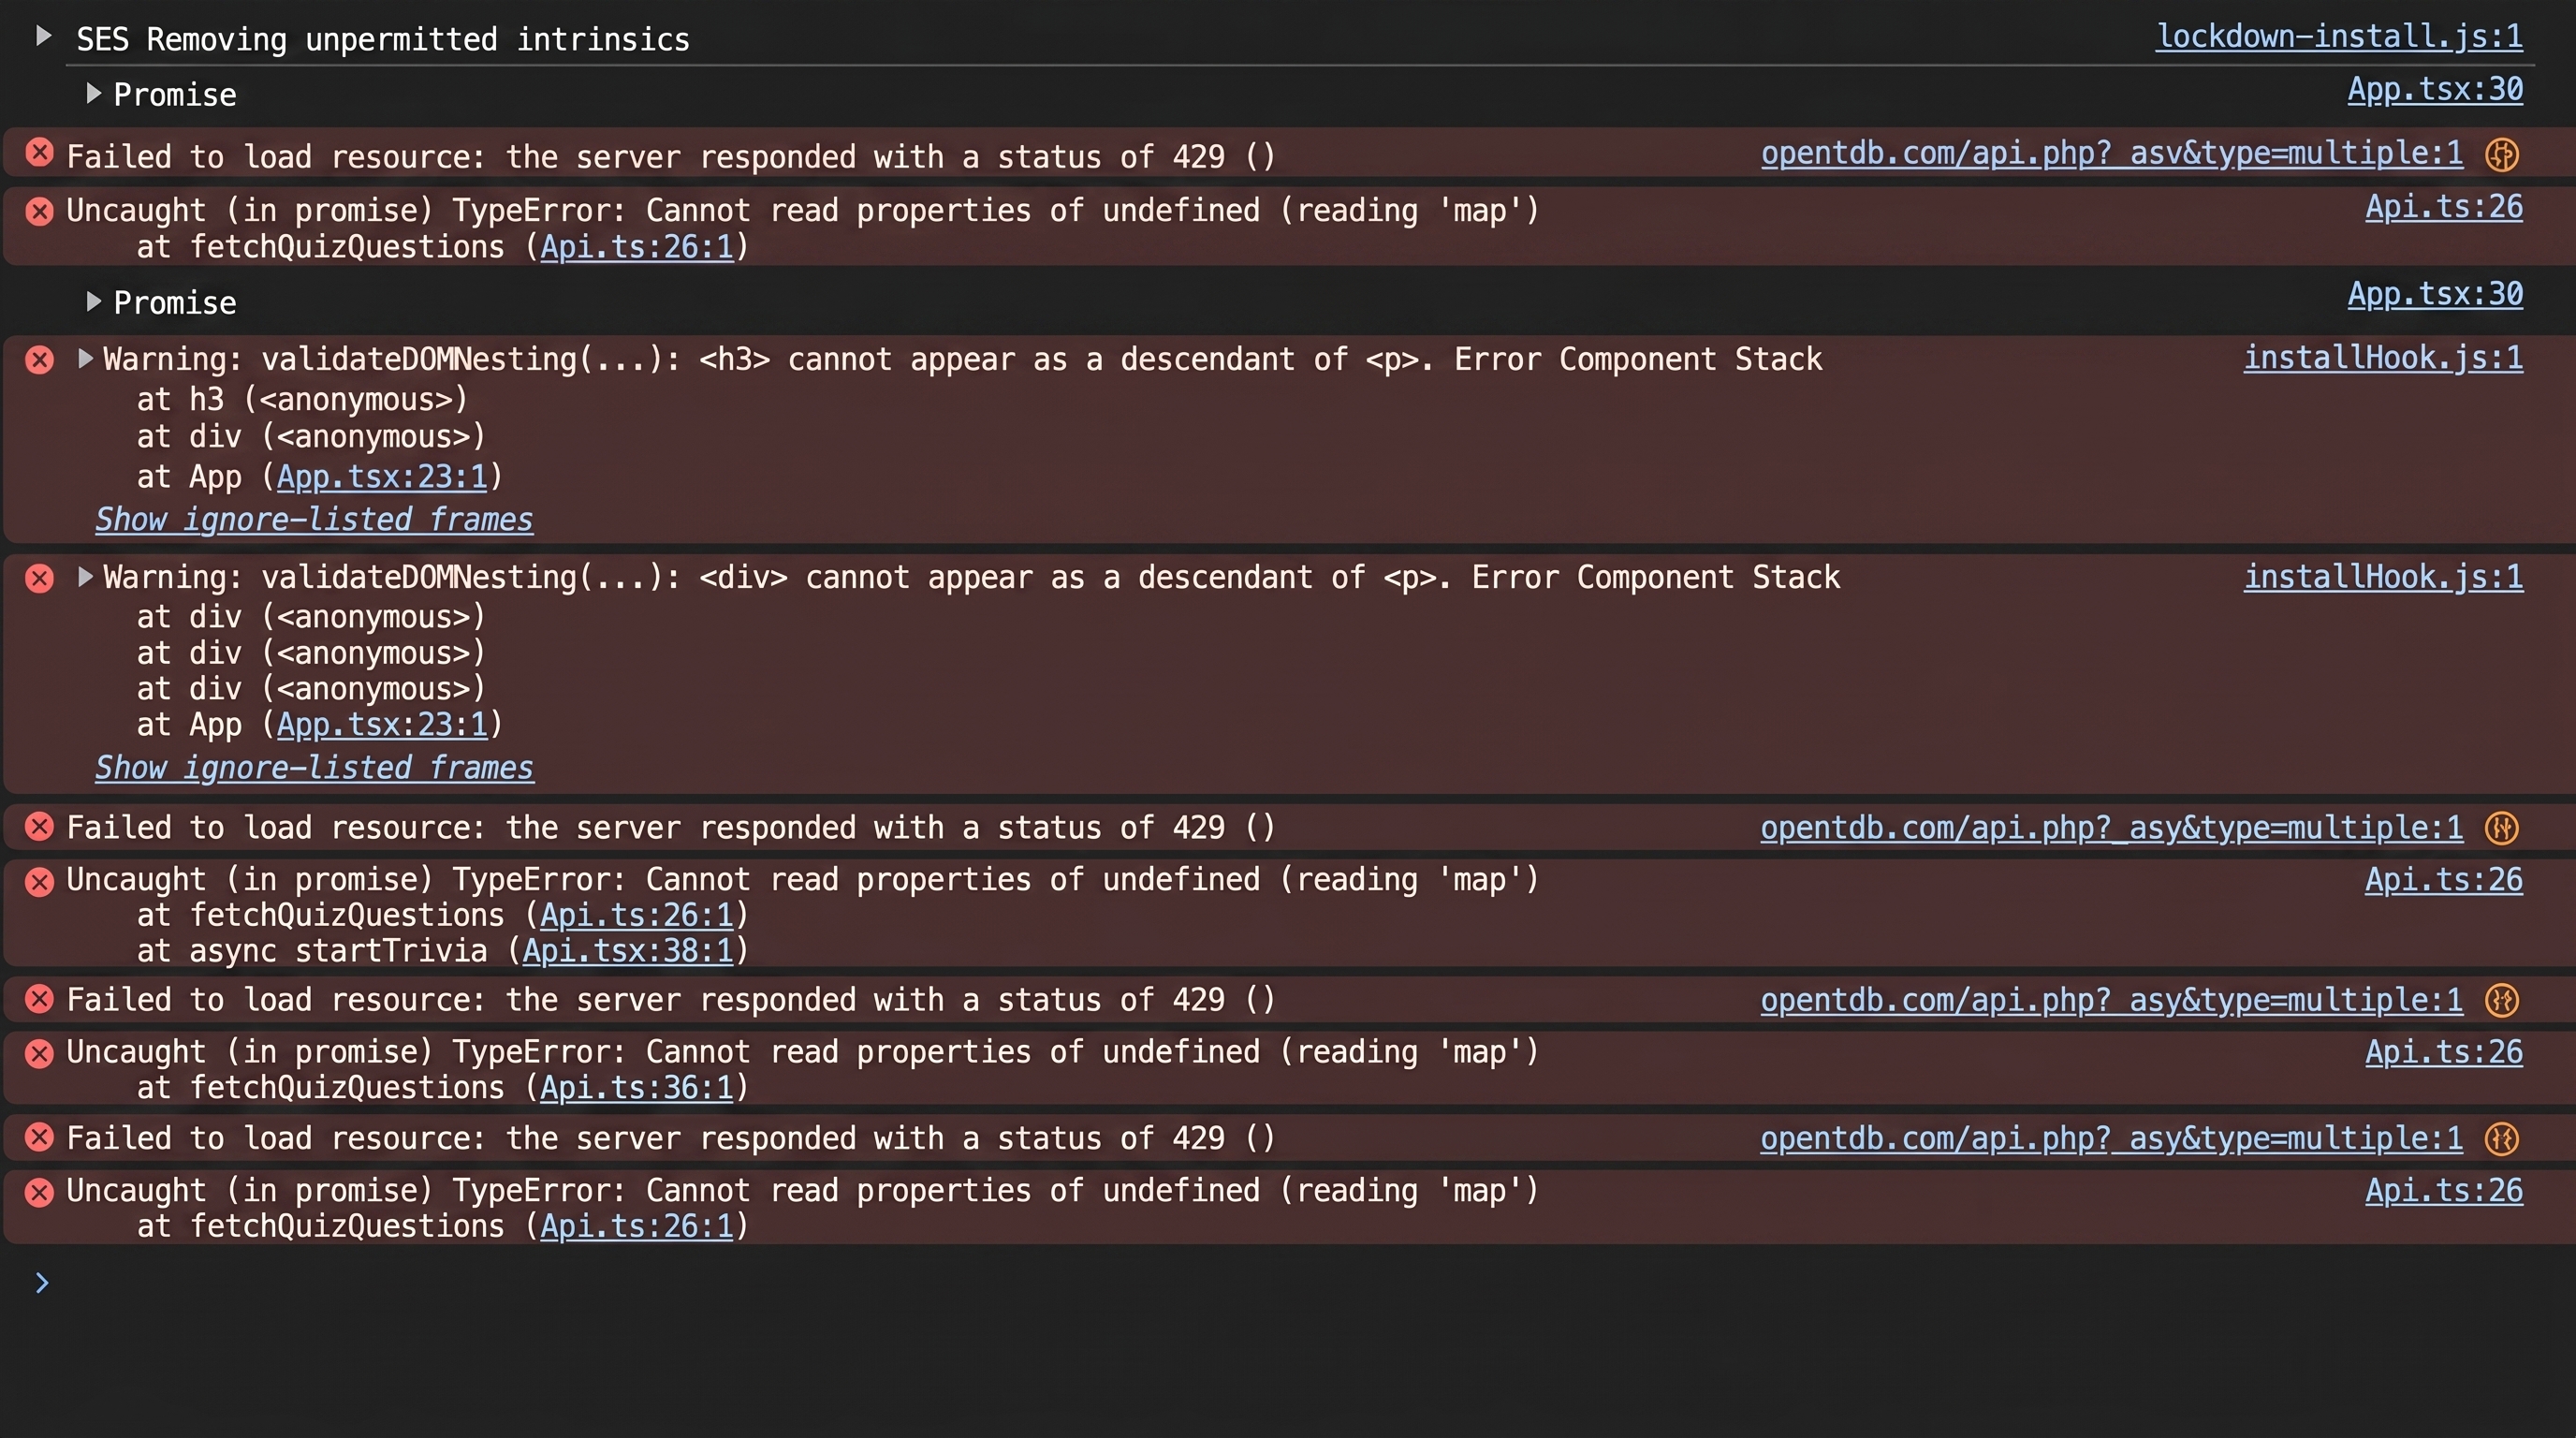Viewport: 2576px width, 1438px height.
Task: Click error icon on 429 row above startTrivia error
Action: (x=39, y=826)
